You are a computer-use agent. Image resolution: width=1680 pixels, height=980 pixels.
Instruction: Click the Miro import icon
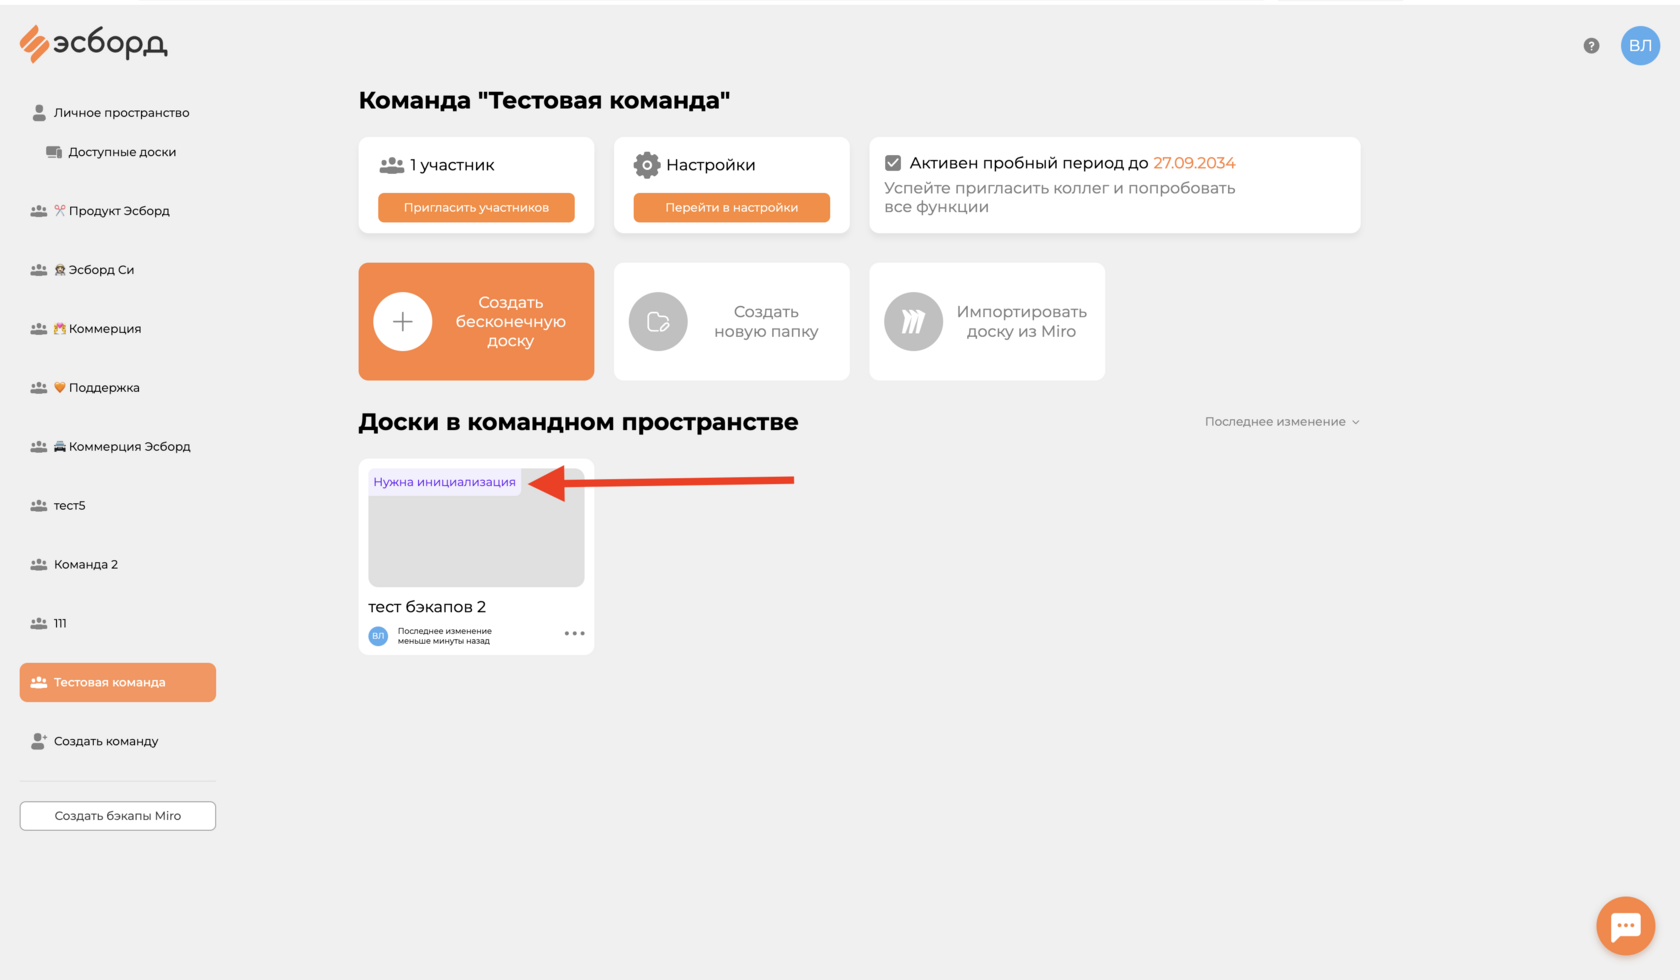click(913, 321)
